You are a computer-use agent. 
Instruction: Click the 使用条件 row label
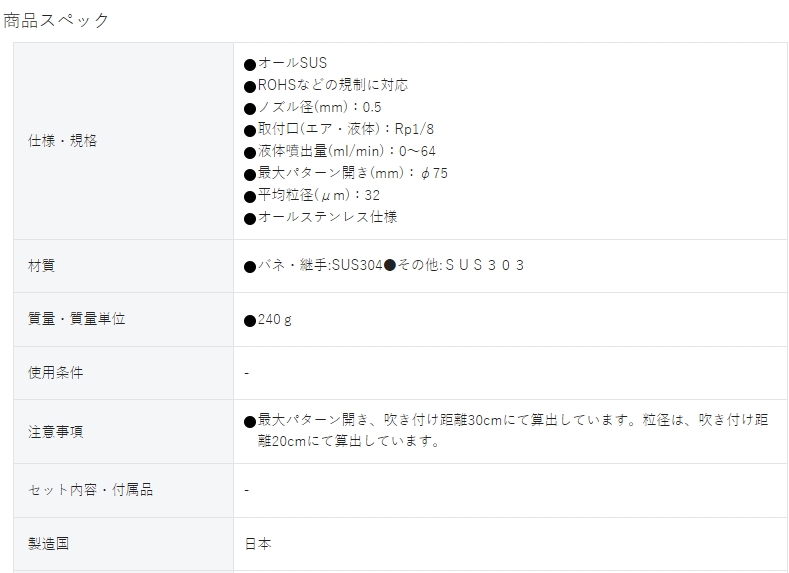(x=55, y=373)
